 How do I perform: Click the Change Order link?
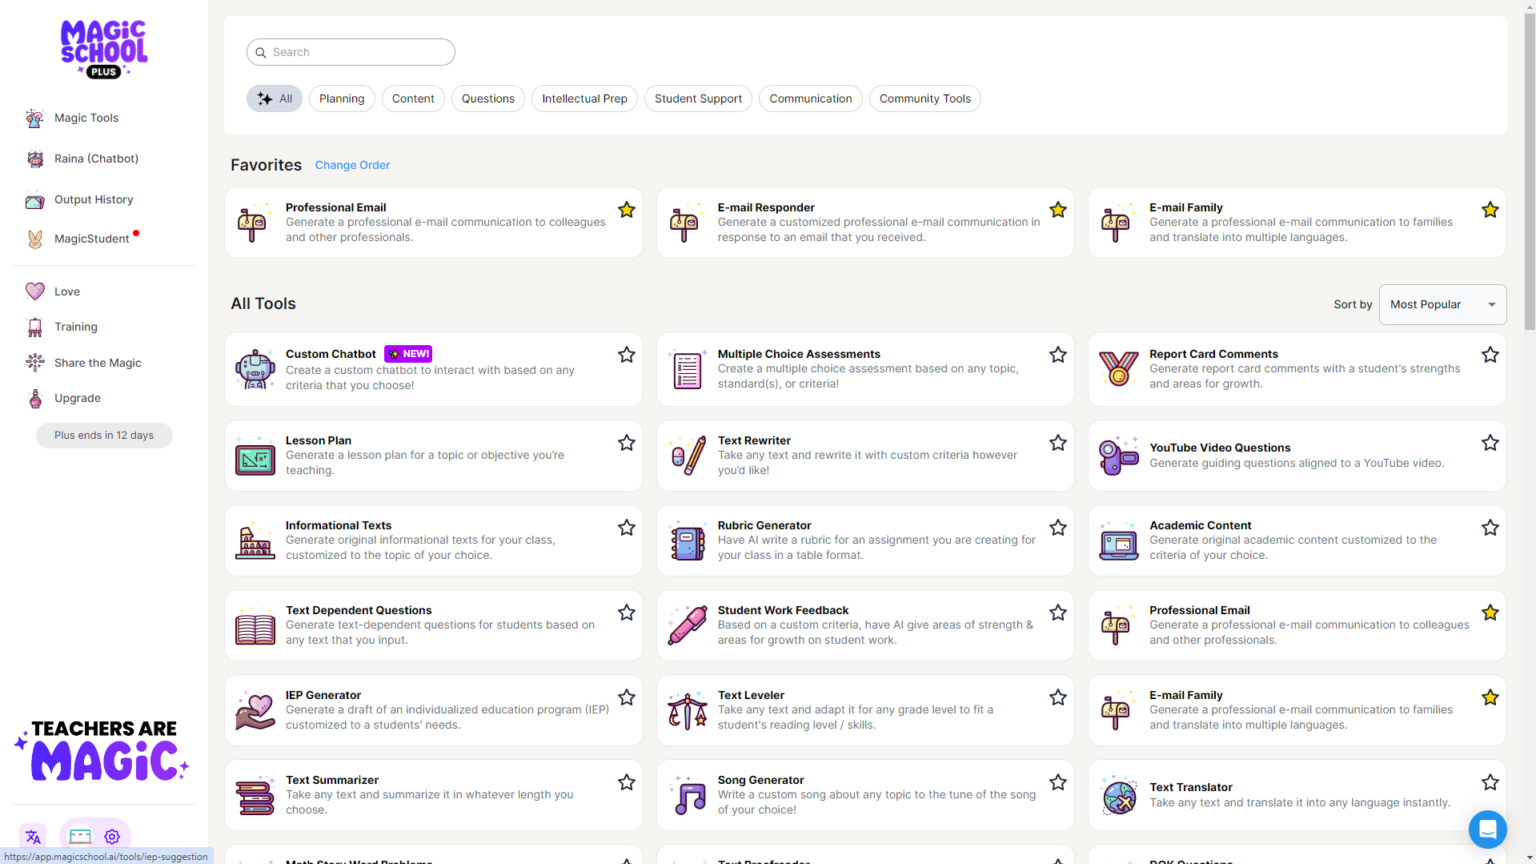click(352, 165)
